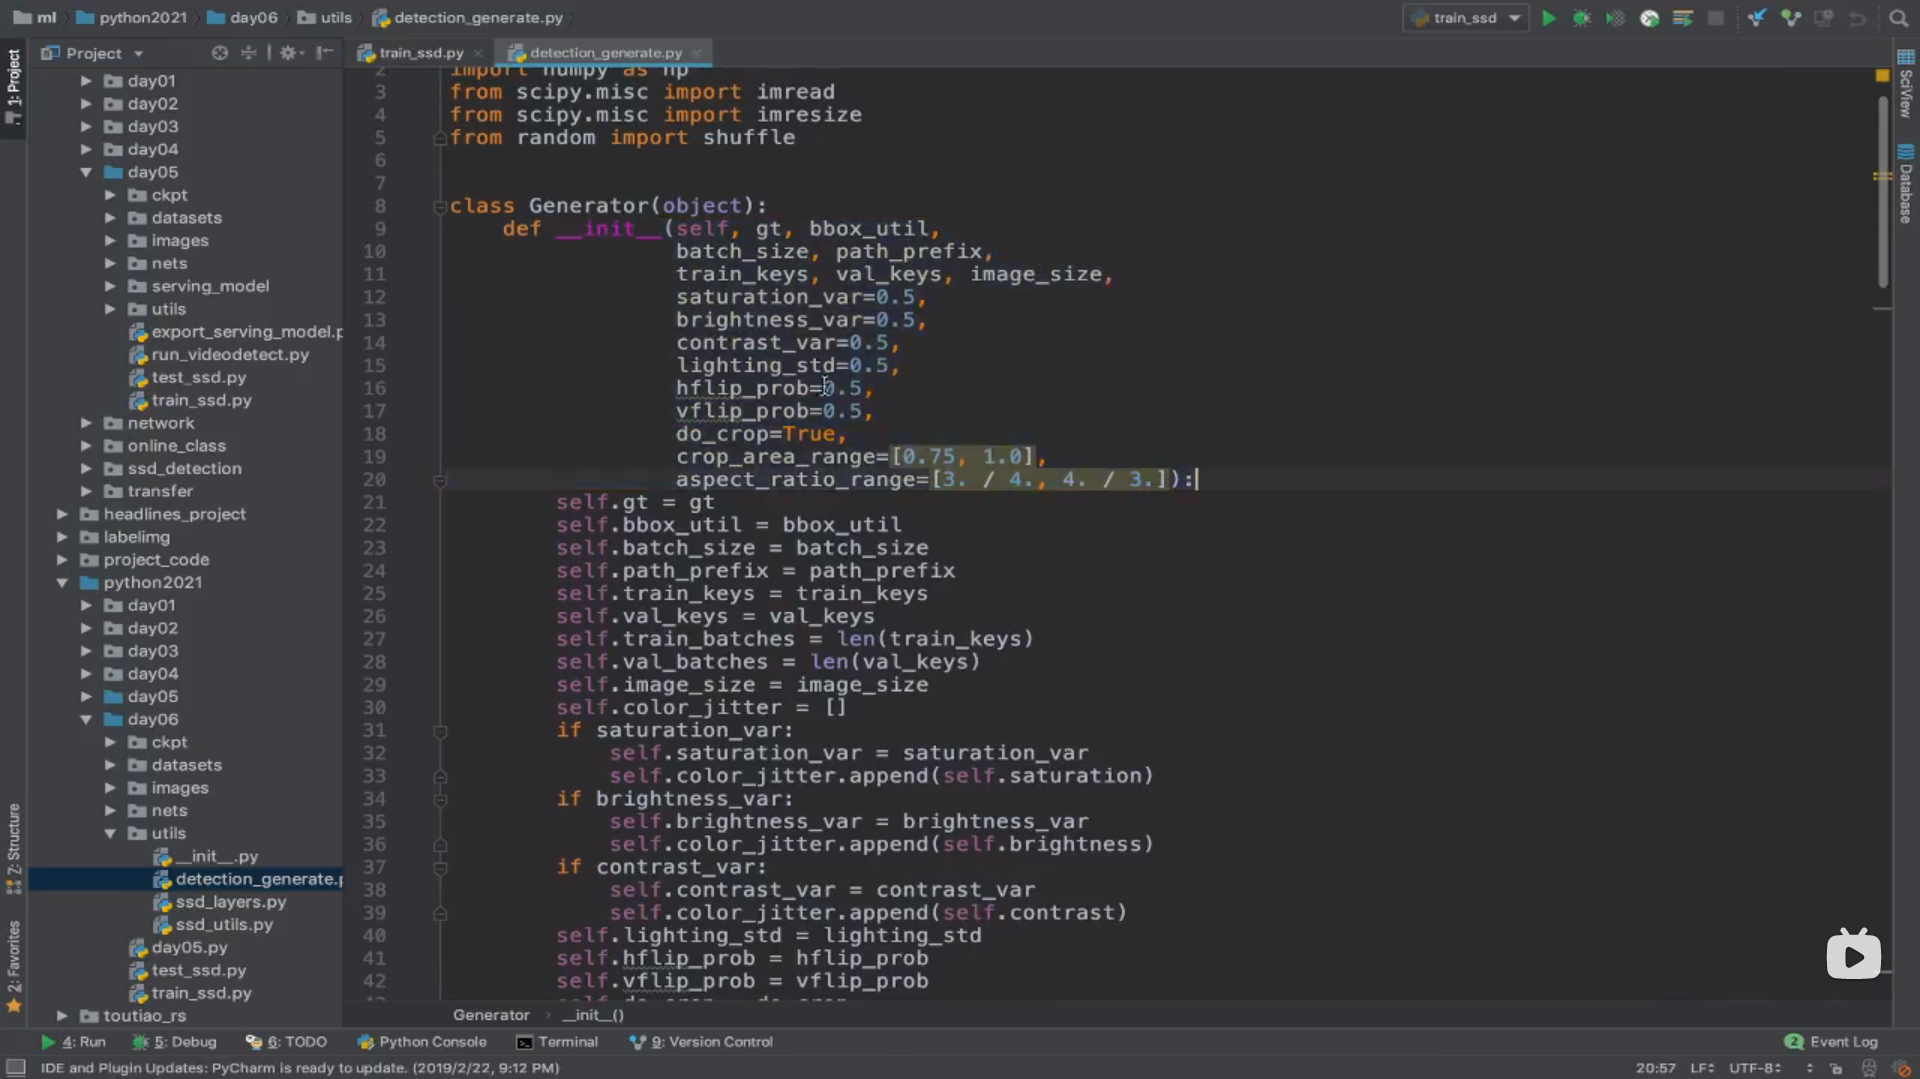Click Generator breadcrumb
1920x1079 pixels.
[491, 1015]
